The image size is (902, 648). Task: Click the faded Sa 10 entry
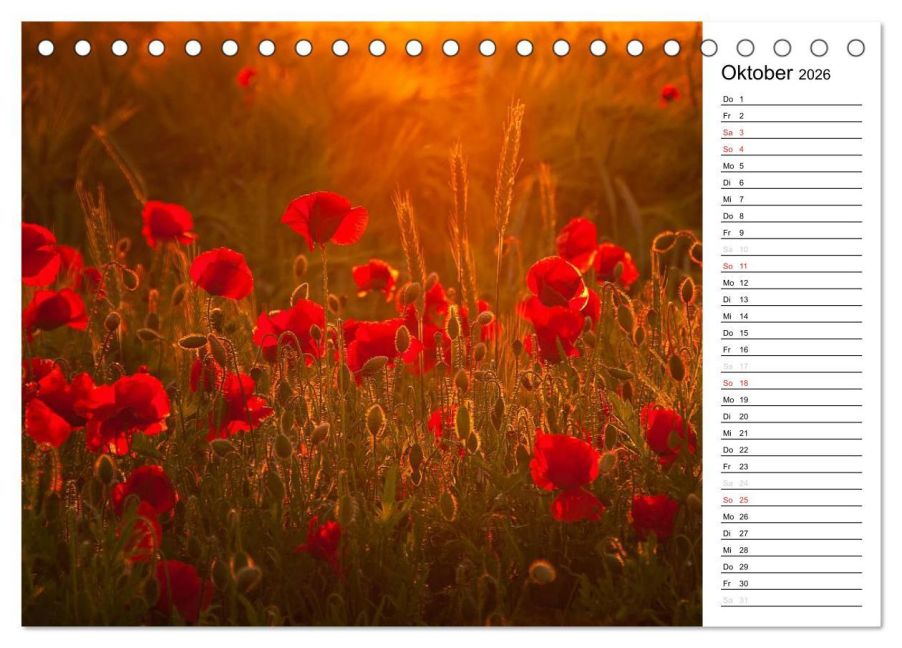click(x=792, y=249)
